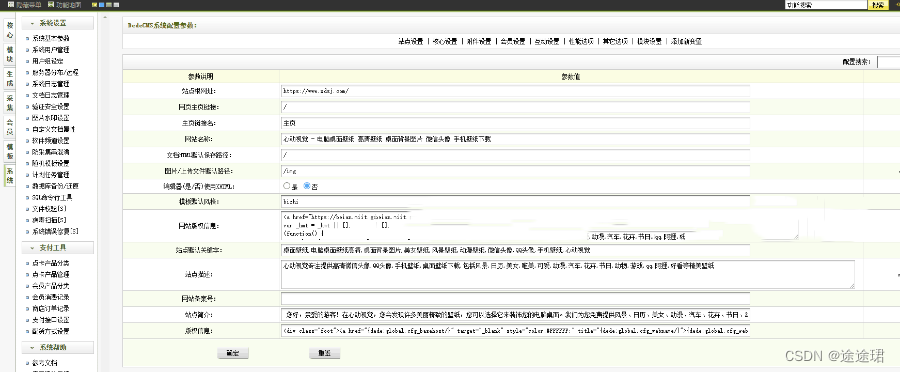Viewport: 900px width, 372px height.
Task: Click the 模板默认风格 field
Action: 515,202
